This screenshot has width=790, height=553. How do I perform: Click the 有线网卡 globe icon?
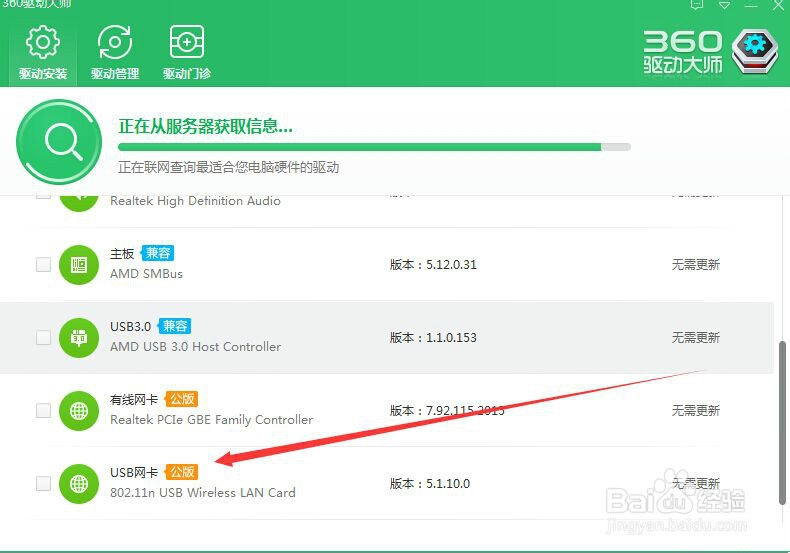(79, 410)
